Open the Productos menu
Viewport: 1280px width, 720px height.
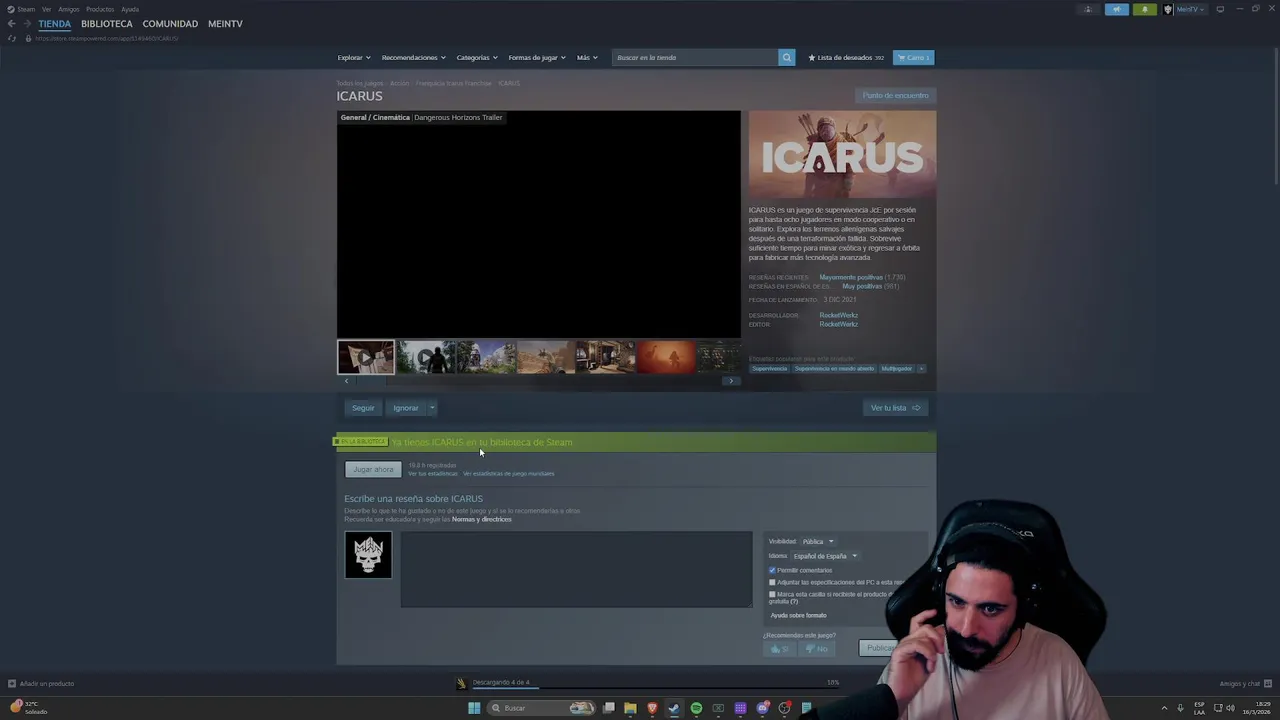point(100,9)
